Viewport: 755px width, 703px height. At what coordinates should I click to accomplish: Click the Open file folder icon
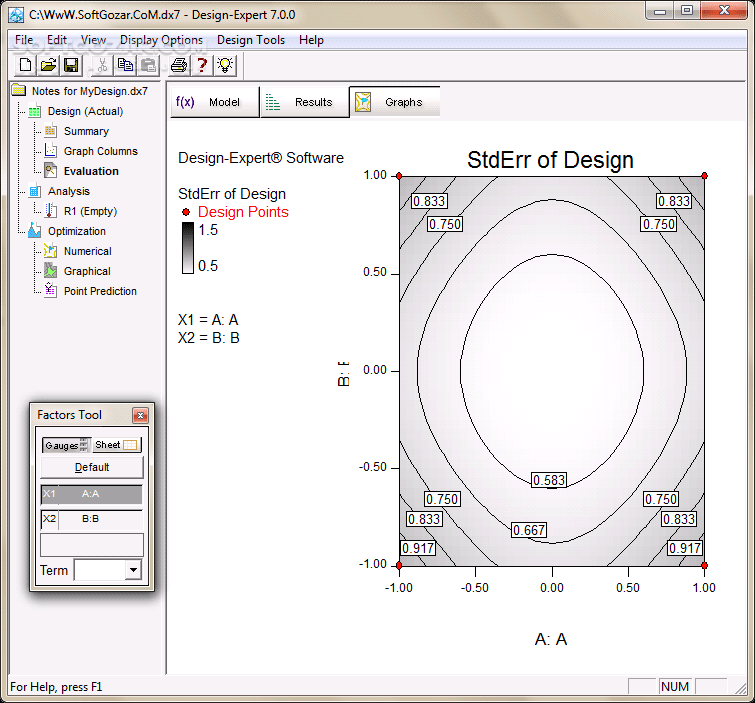click(x=48, y=65)
